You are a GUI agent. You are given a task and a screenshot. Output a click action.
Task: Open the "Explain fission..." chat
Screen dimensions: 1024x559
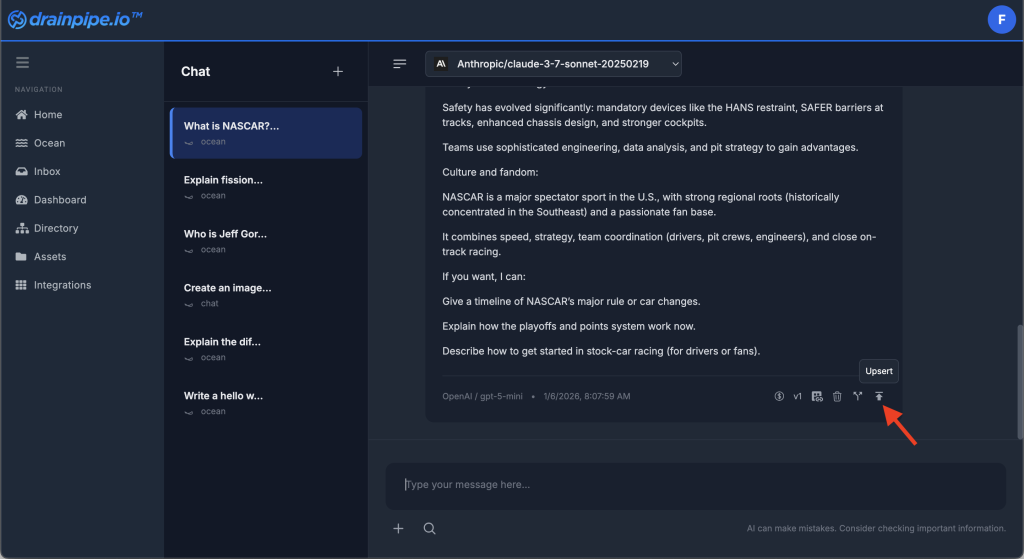(x=223, y=180)
